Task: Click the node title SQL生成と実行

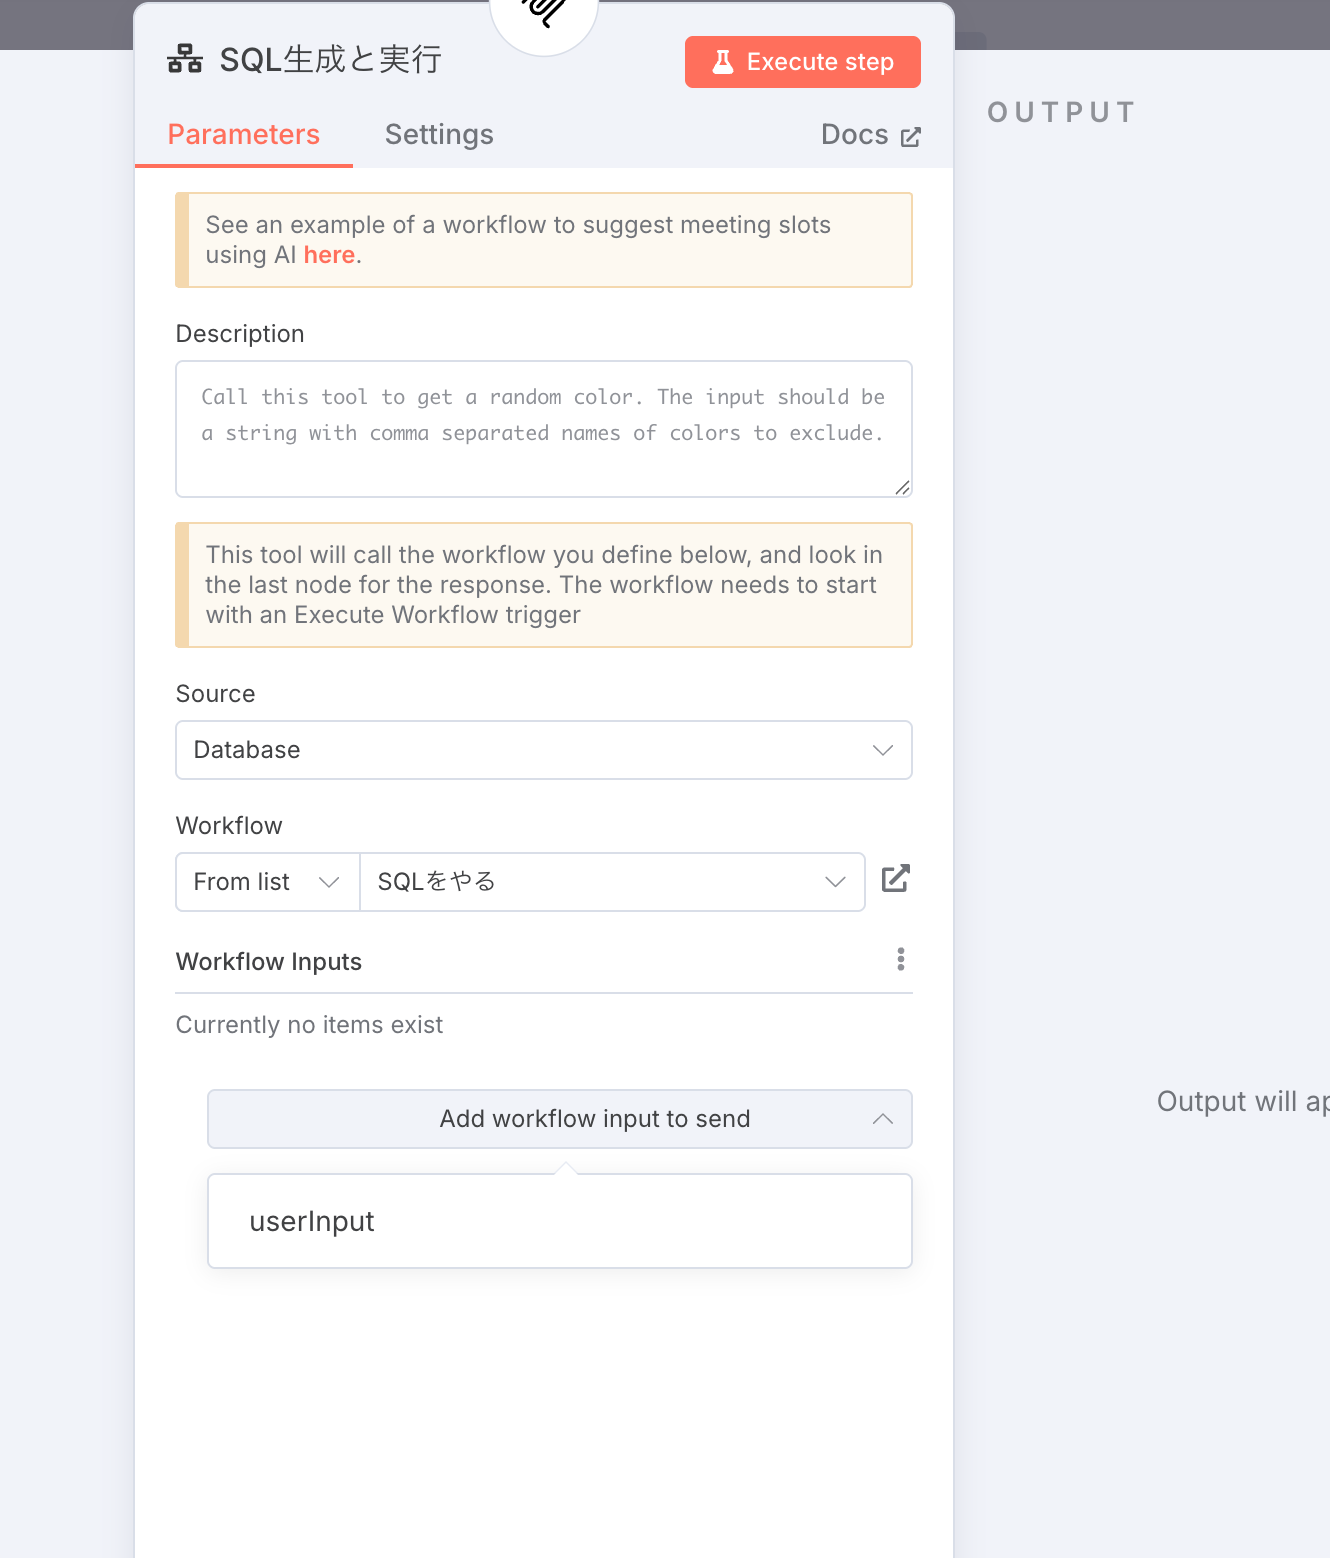Action: [330, 60]
